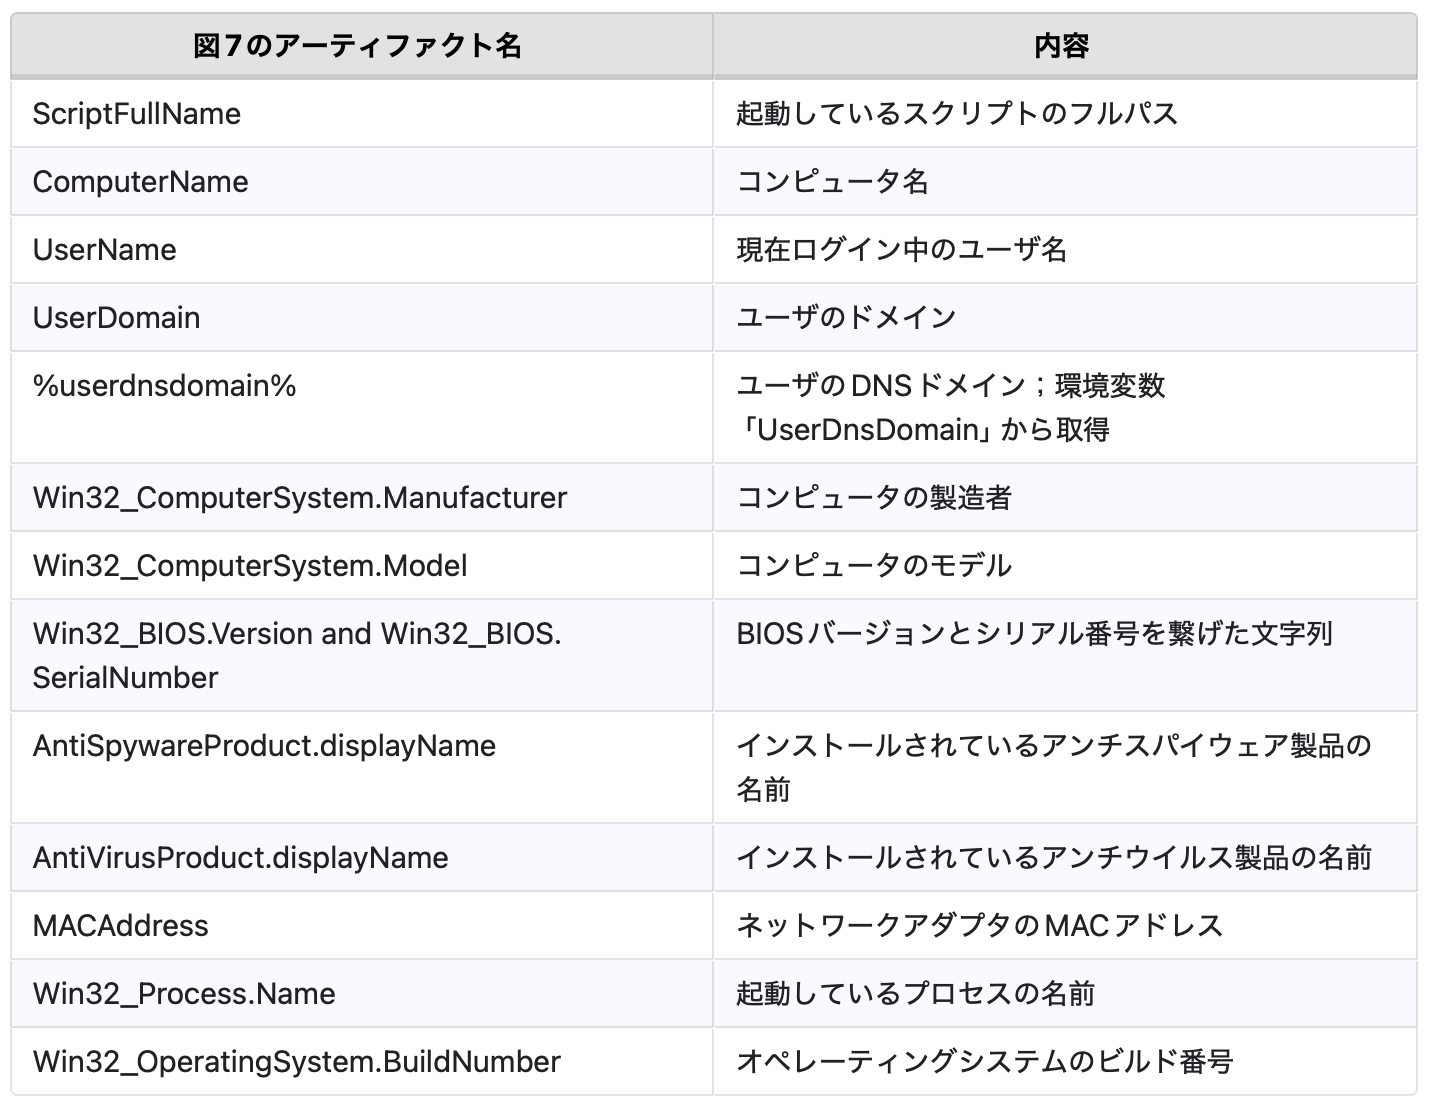This screenshot has width=1436, height=1110.
Task: Click the UserDomain cell
Action: [x=117, y=318]
